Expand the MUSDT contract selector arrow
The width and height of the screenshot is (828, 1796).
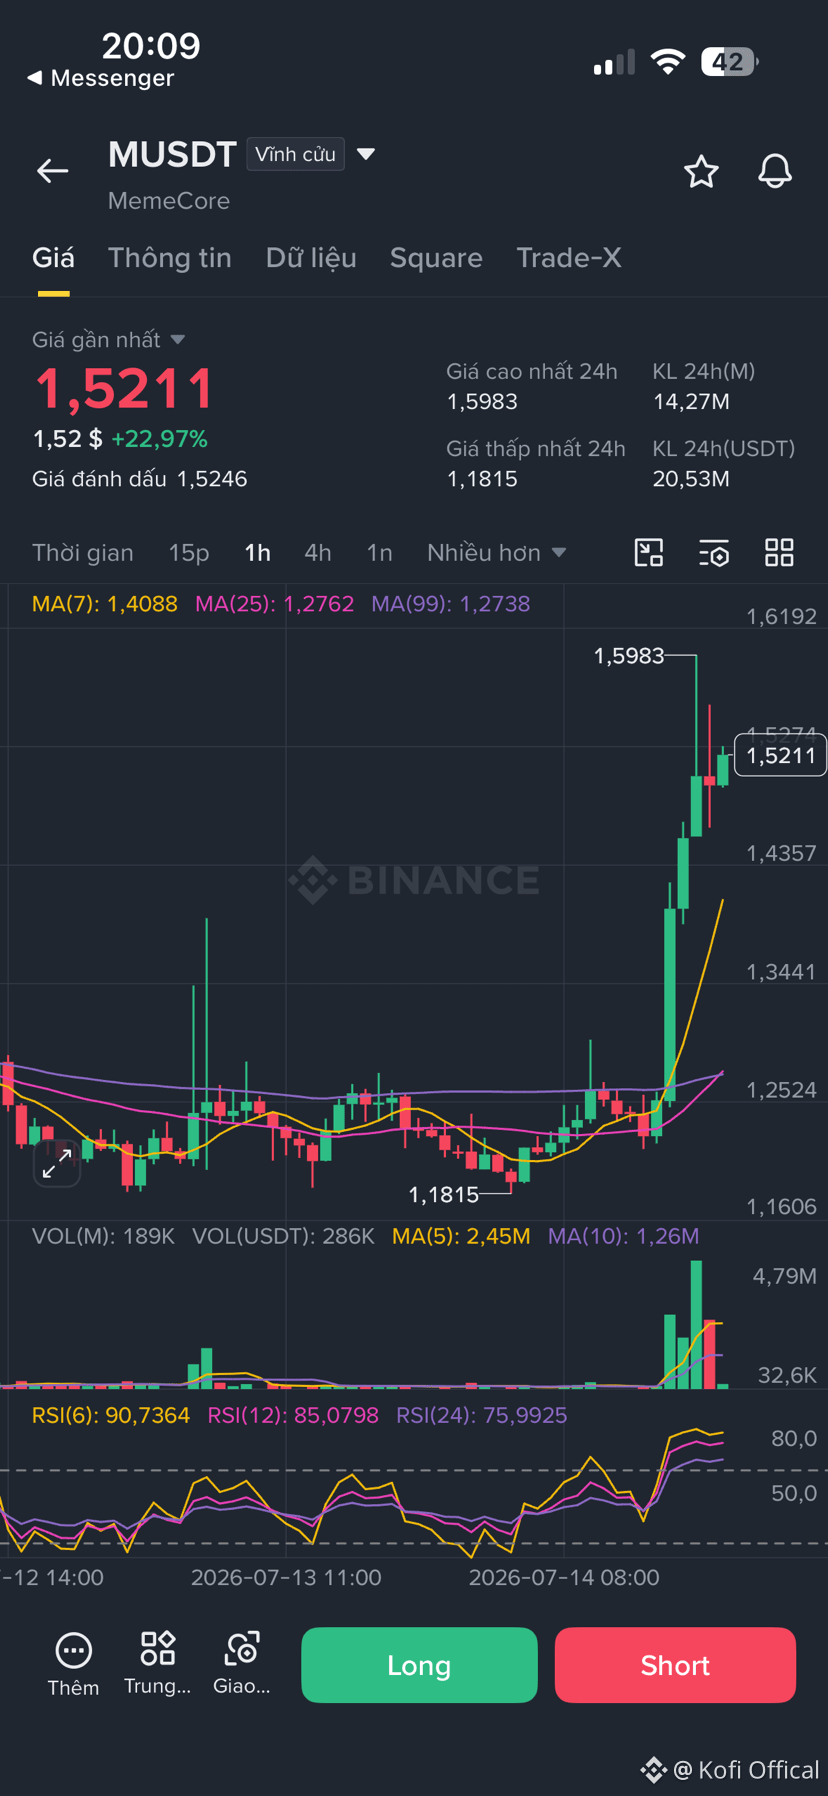click(x=366, y=154)
